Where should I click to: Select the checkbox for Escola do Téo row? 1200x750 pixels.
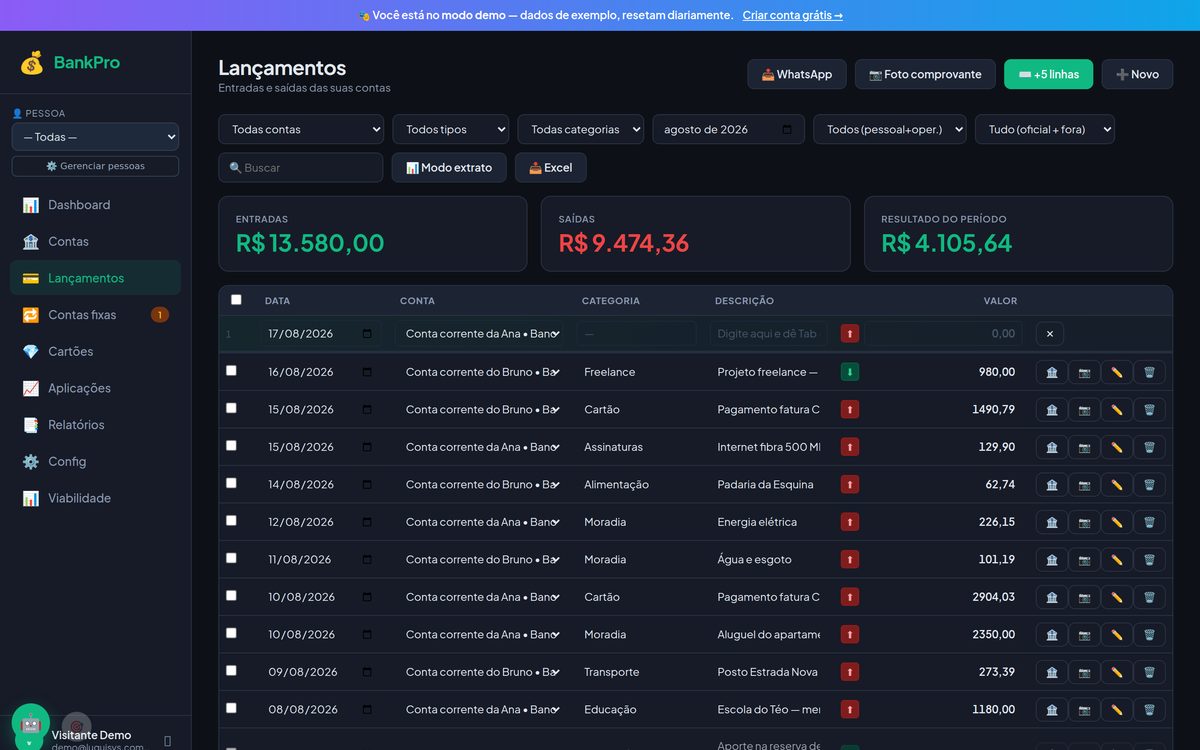click(x=231, y=708)
